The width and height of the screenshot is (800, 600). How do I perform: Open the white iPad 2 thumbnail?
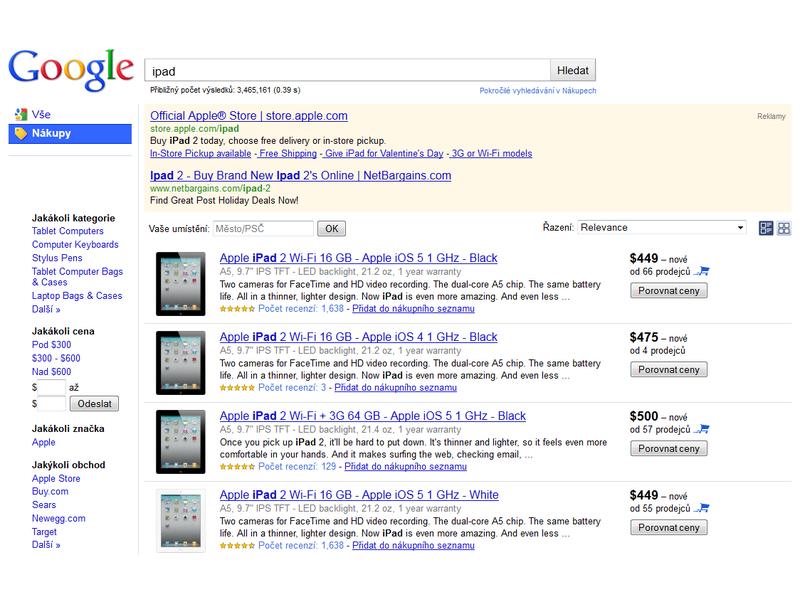tap(181, 521)
